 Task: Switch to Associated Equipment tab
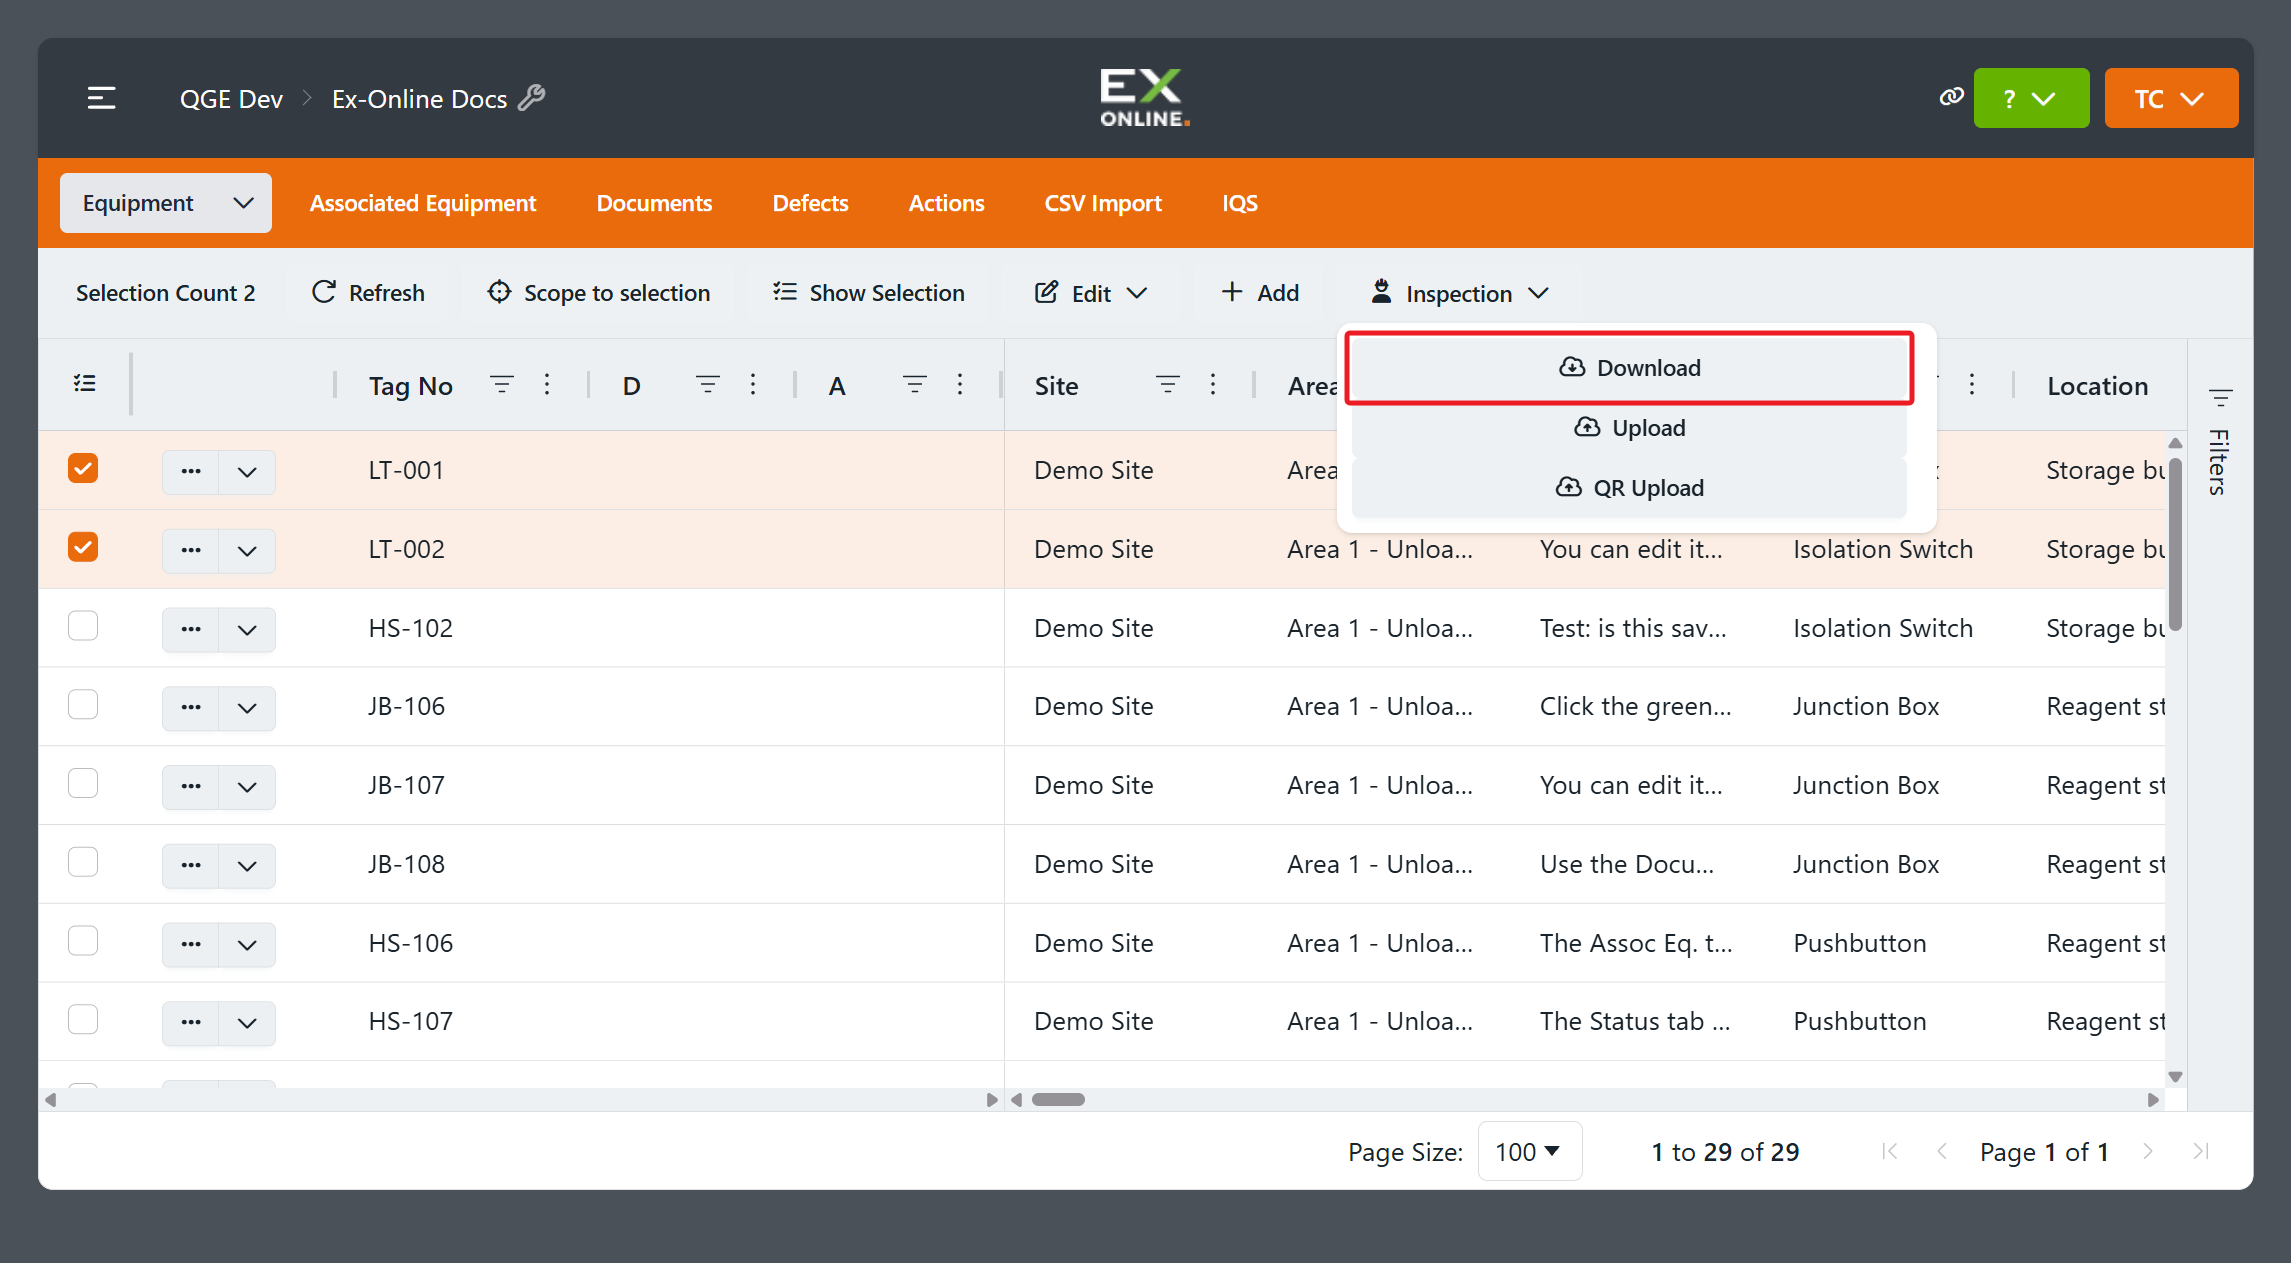(x=423, y=203)
